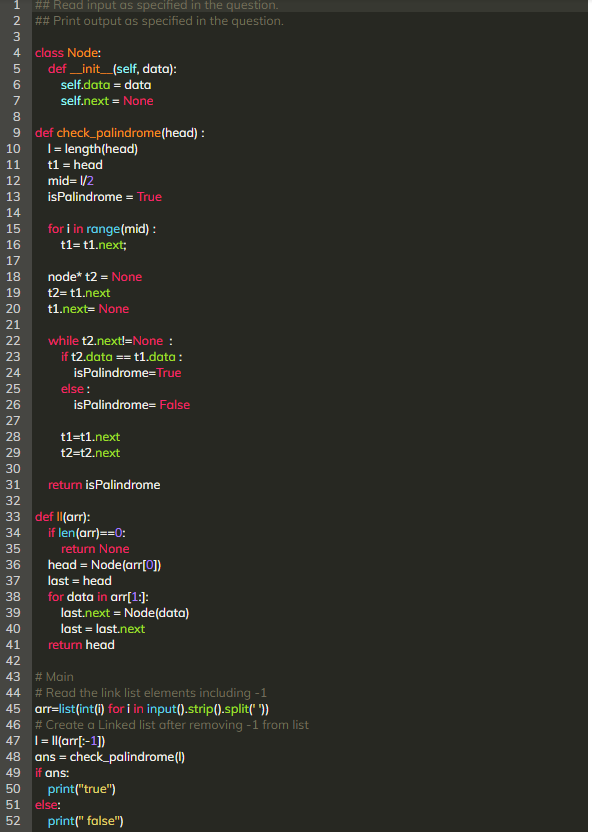
Task: Click 'return head' on line 41
Action: tap(81, 645)
